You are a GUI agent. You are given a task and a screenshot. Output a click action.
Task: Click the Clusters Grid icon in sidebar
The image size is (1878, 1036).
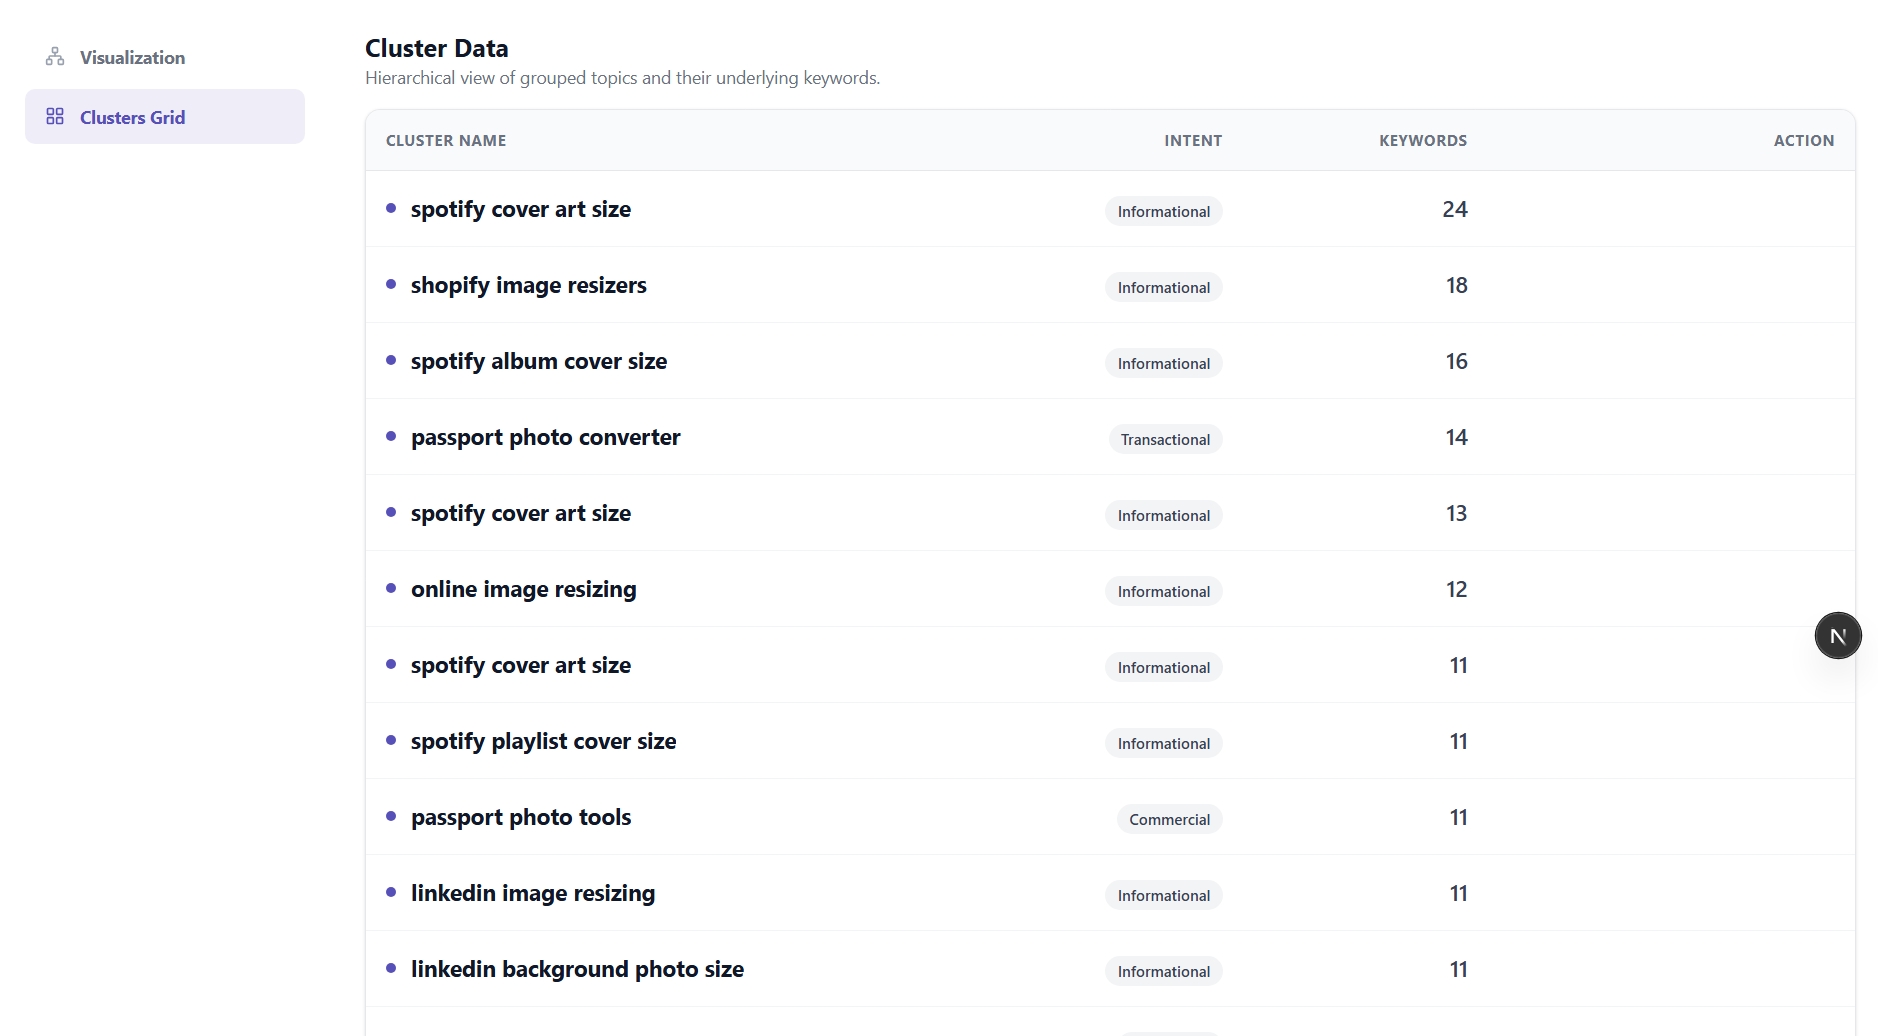click(x=55, y=117)
